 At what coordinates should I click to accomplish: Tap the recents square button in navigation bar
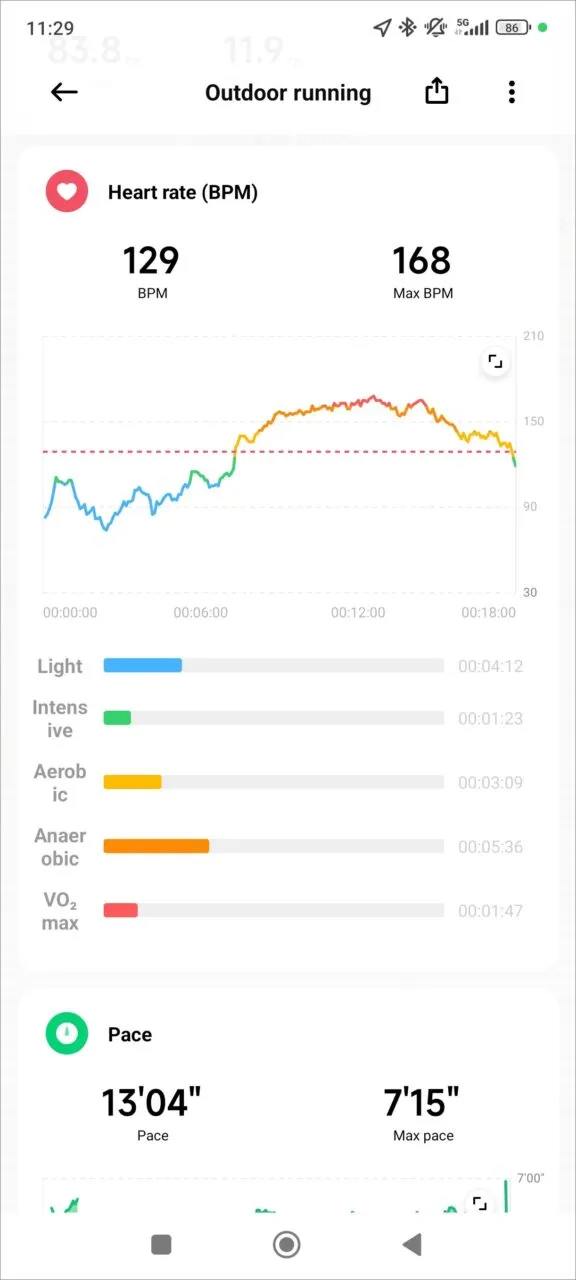[x=160, y=1243]
